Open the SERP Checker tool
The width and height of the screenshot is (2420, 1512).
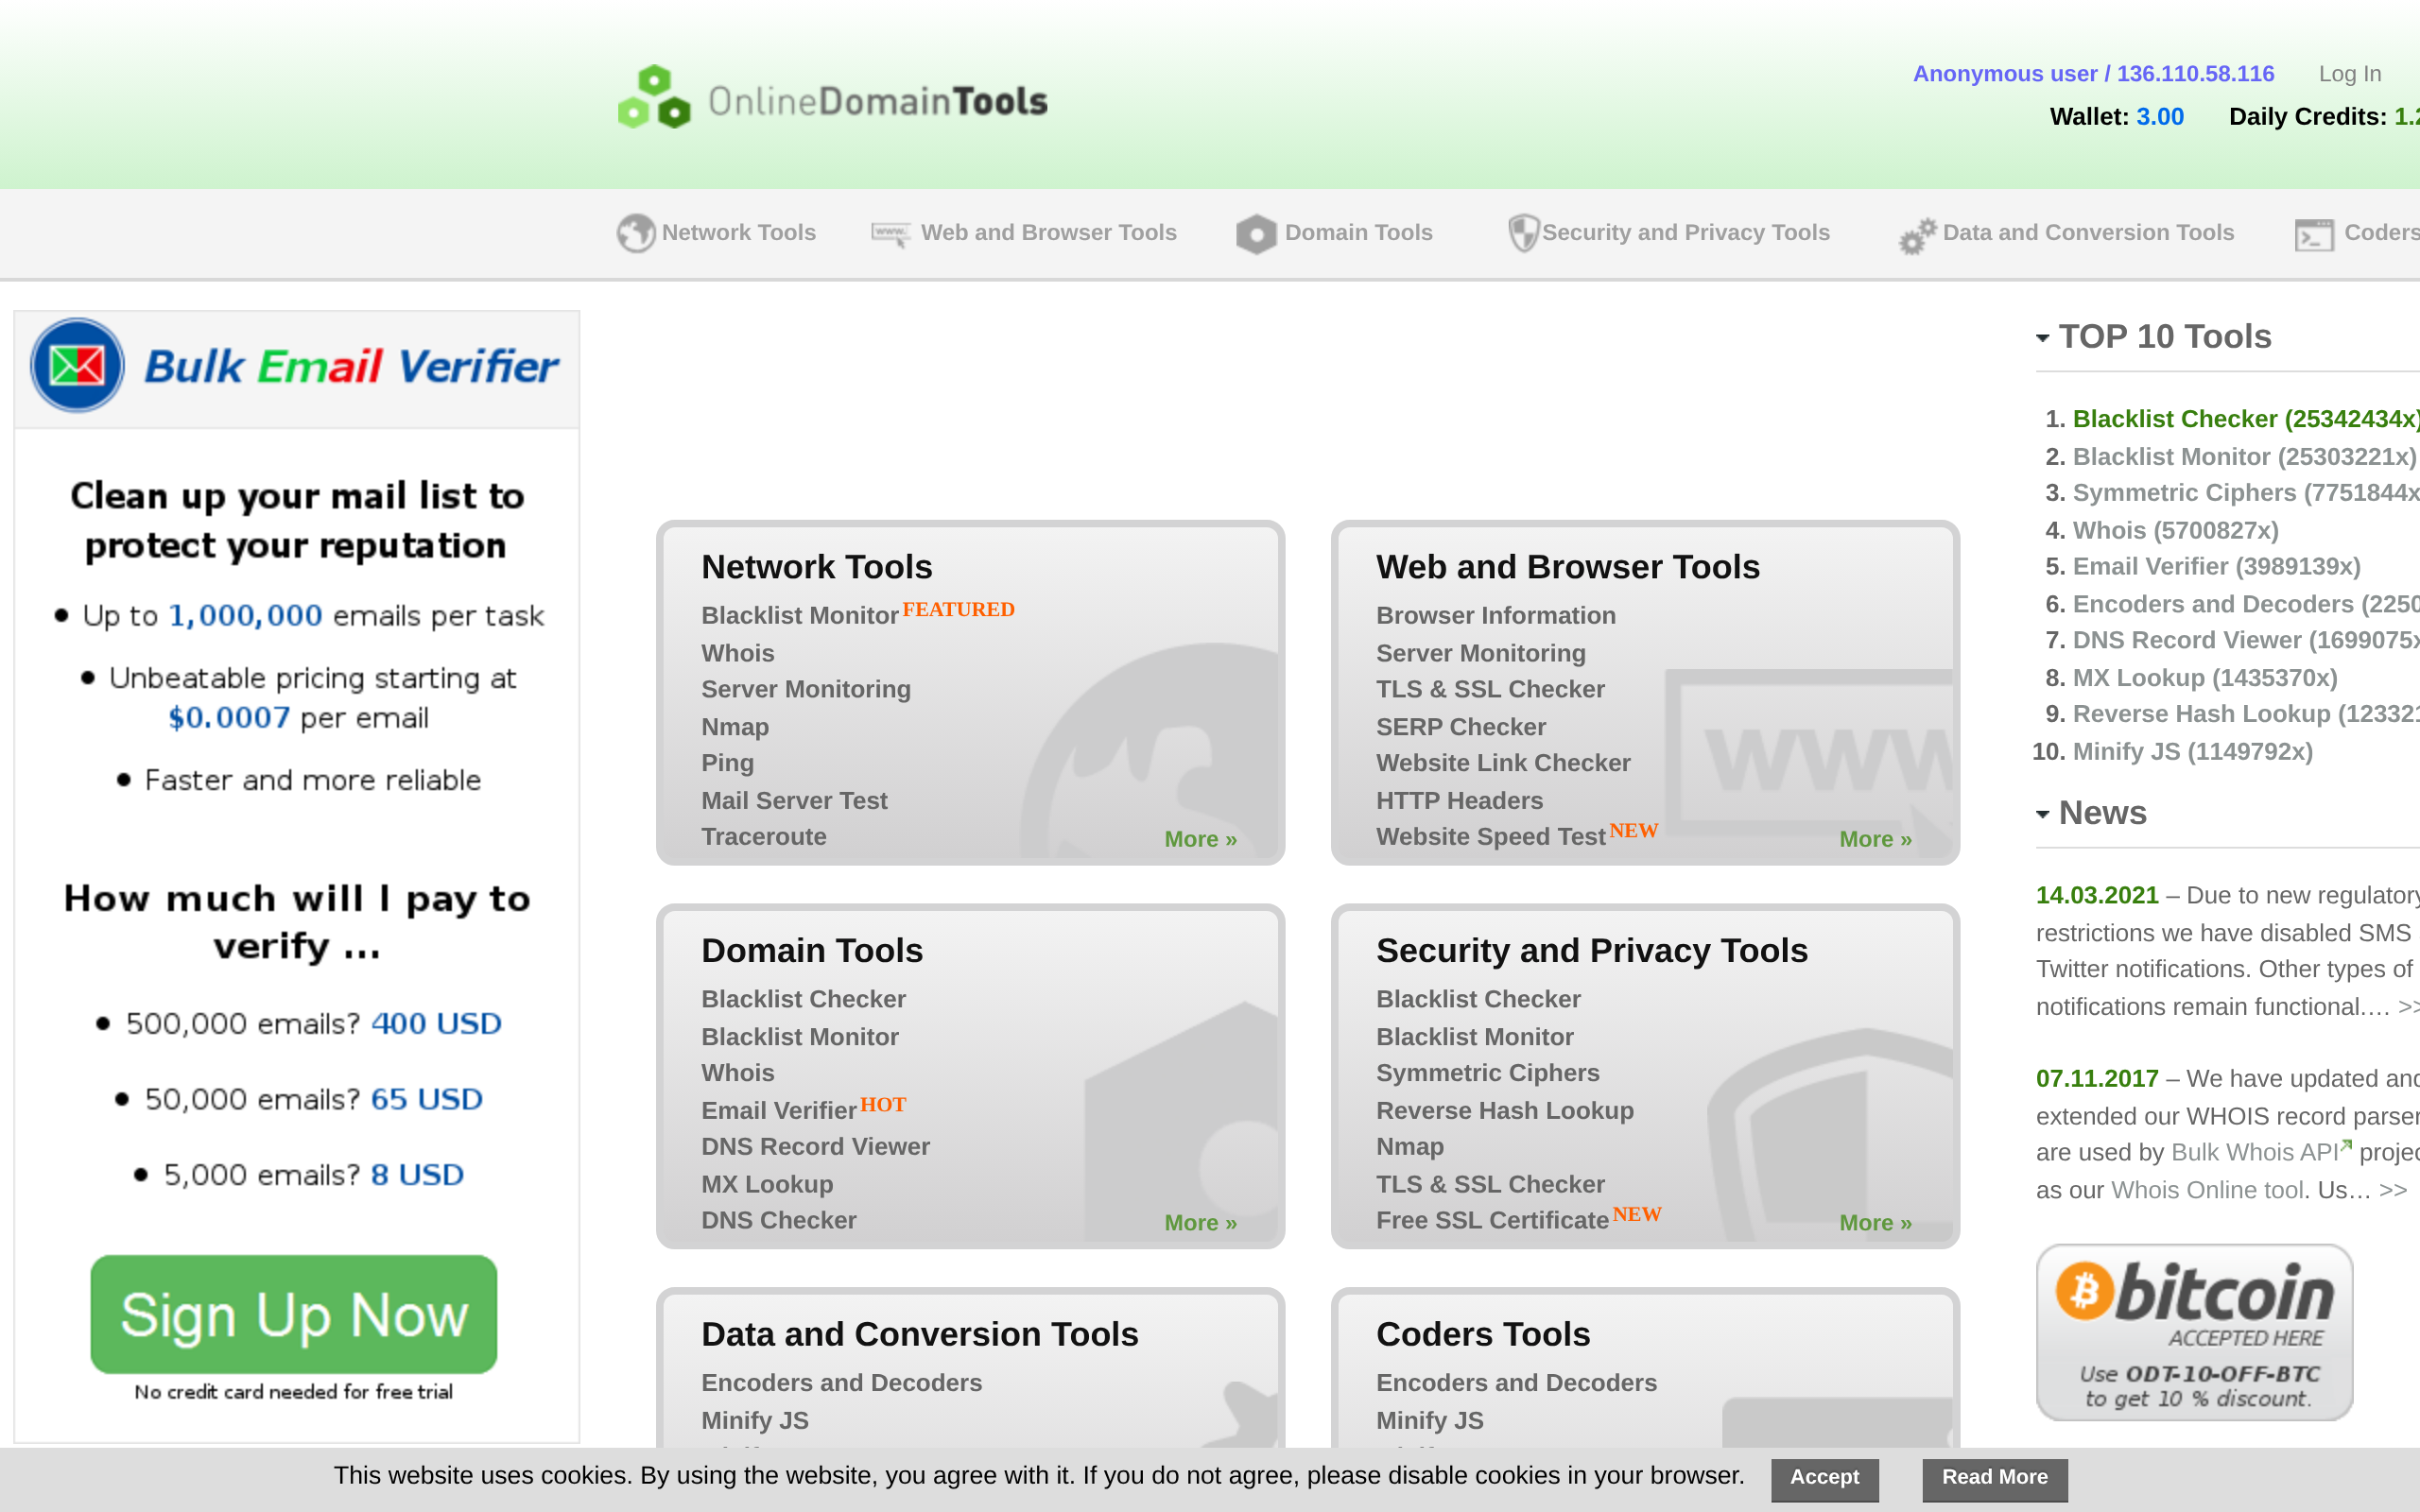pos(1460,727)
